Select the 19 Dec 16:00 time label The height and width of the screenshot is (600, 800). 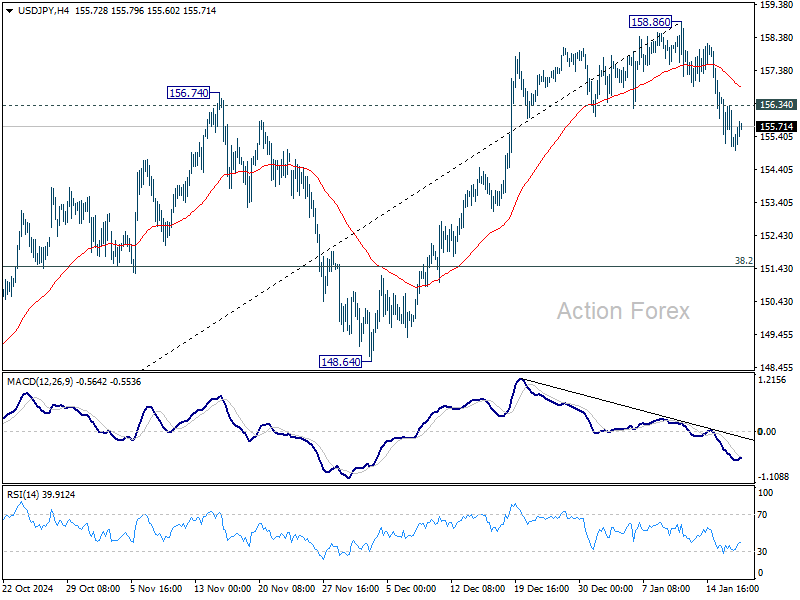coord(541,588)
